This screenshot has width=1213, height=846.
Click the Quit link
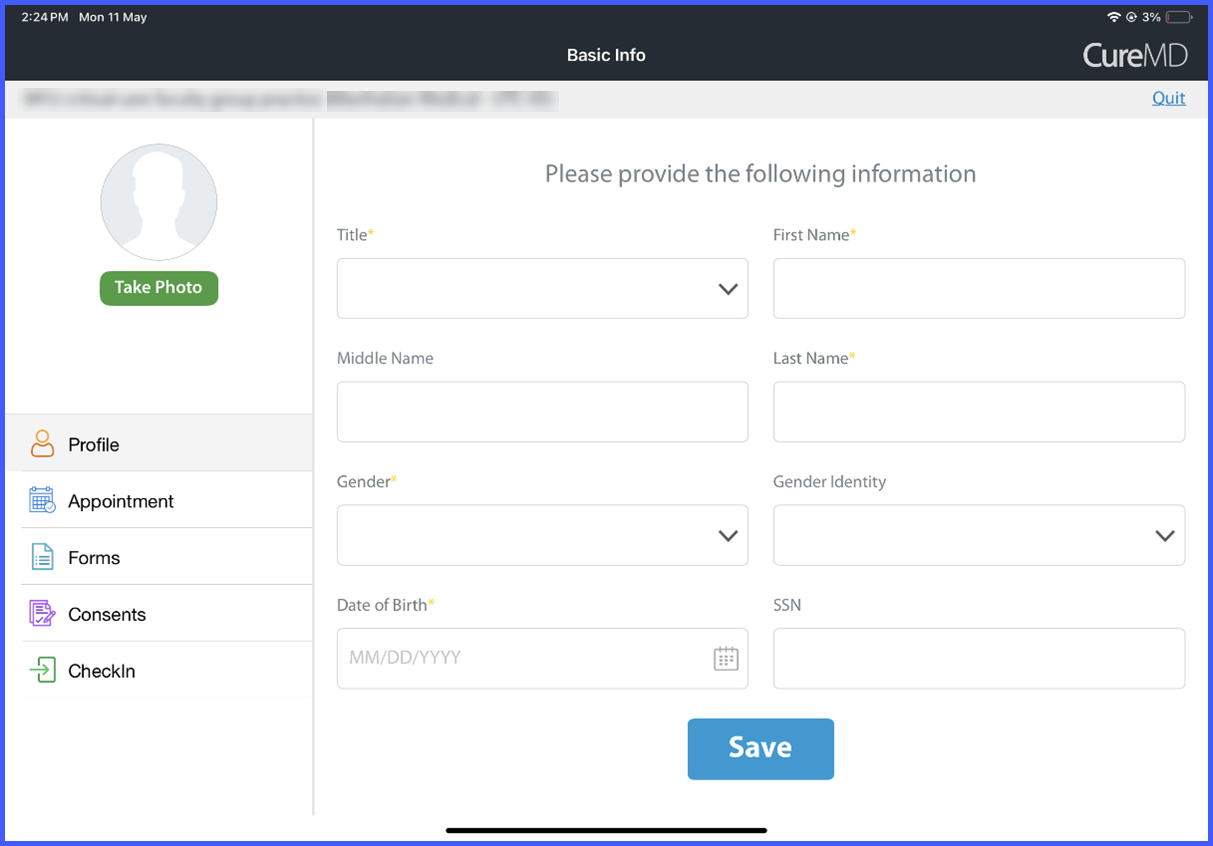1168,98
